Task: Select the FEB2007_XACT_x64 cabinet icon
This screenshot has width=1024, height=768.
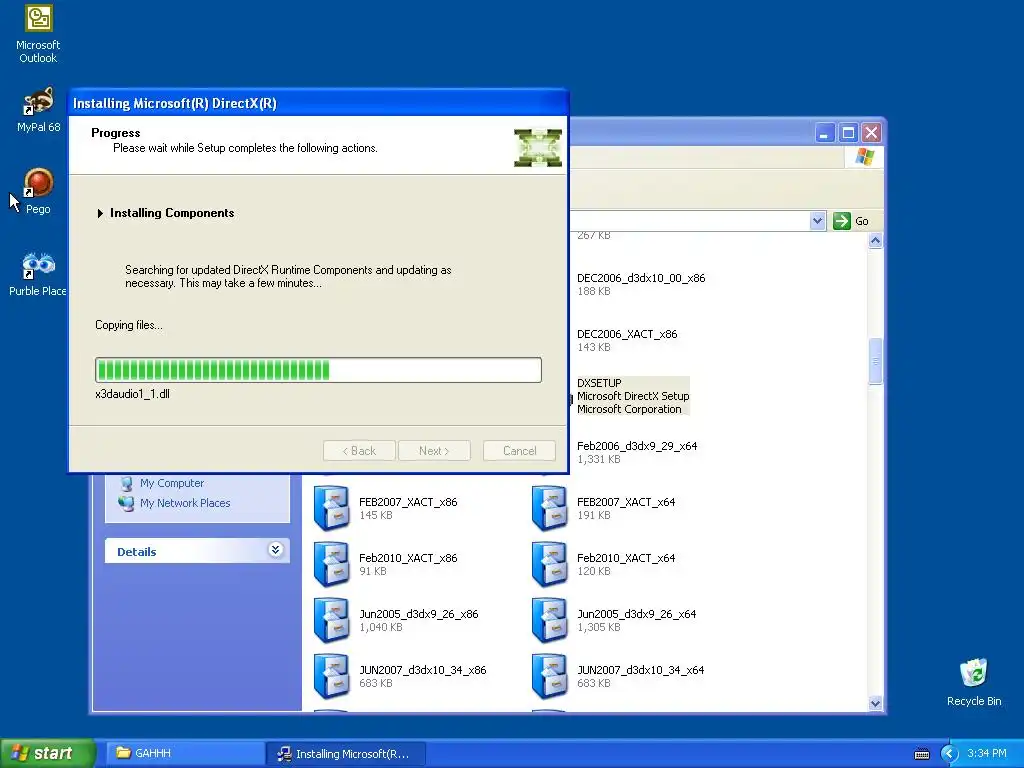Action: (549, 507)
